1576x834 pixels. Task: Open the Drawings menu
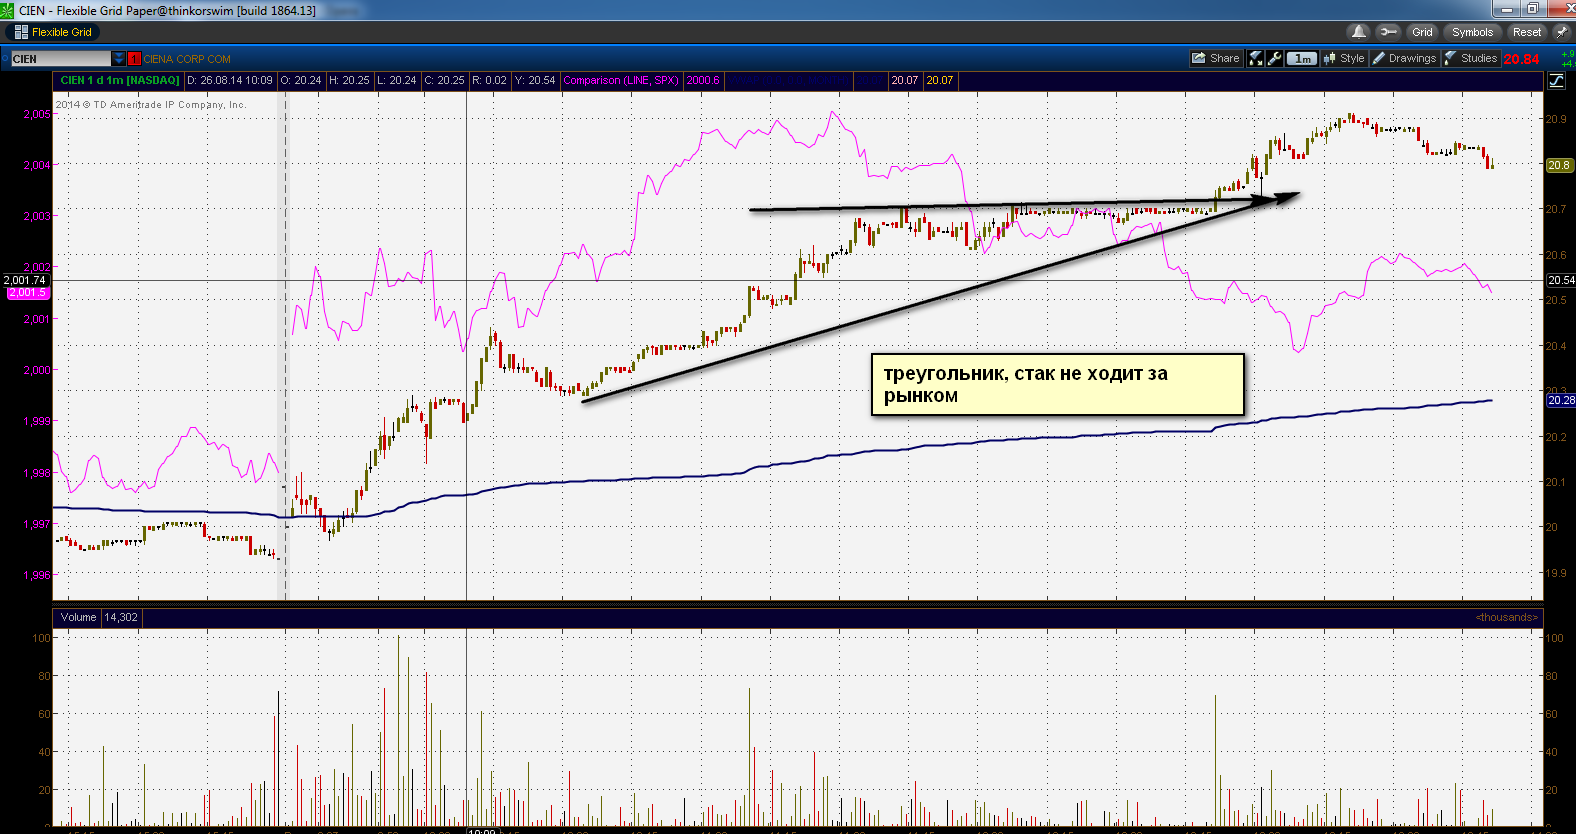(x=1404, y=58)
